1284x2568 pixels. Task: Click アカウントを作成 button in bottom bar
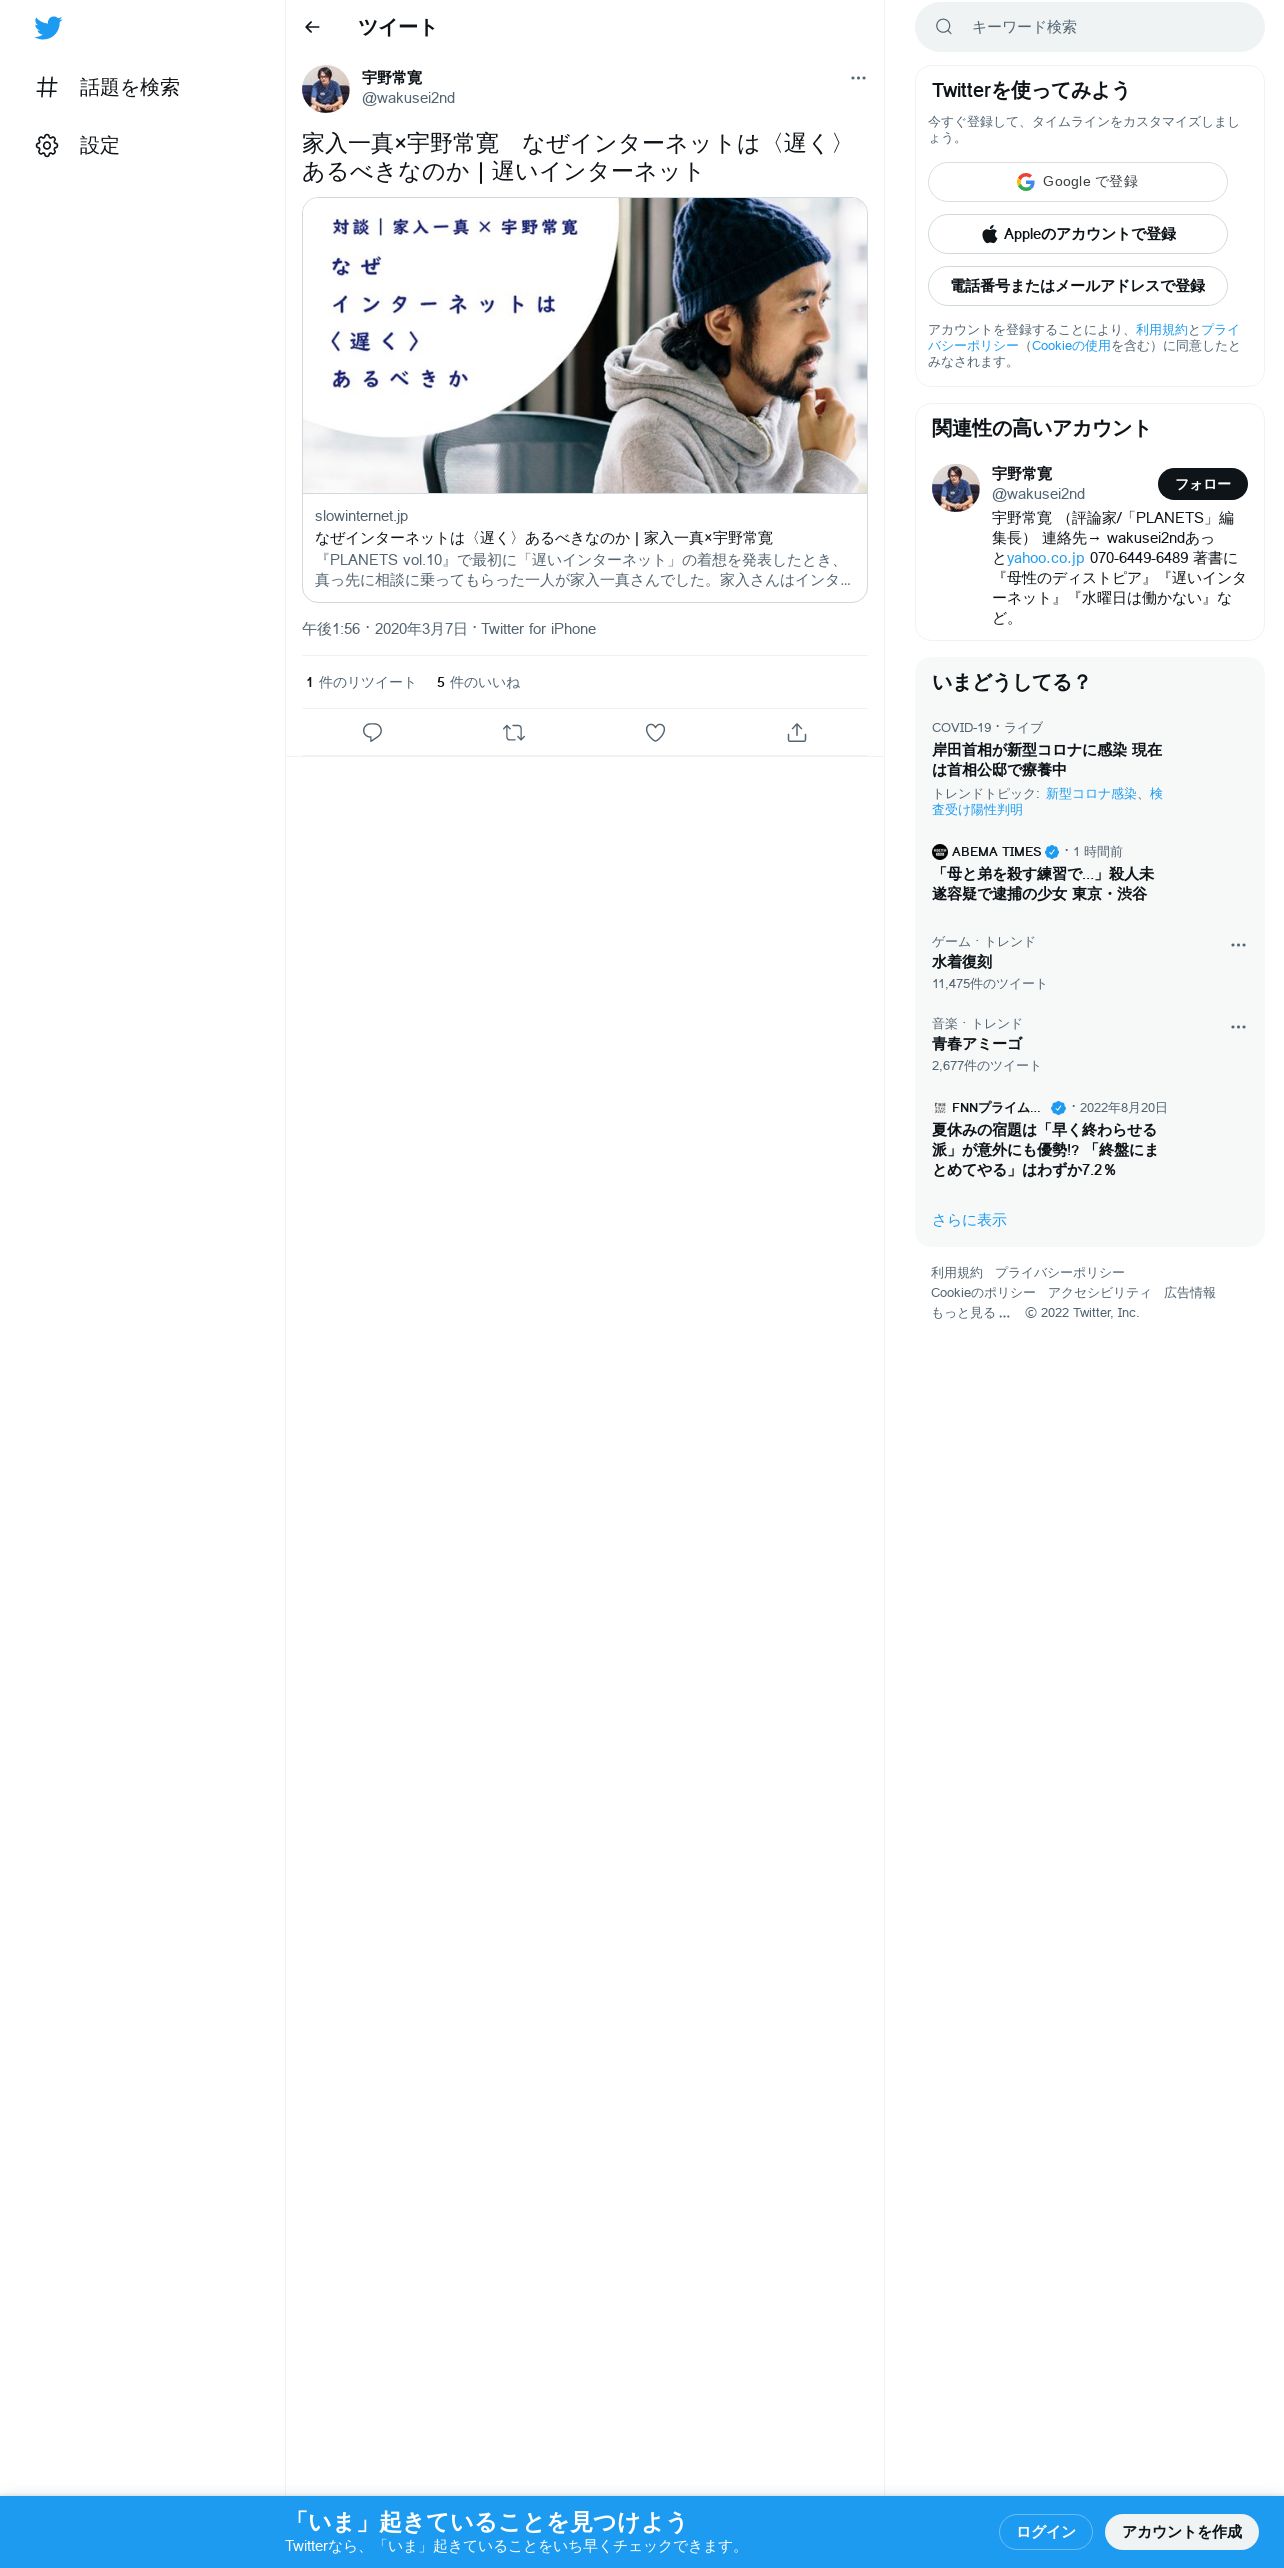tap(1181, 2532)
